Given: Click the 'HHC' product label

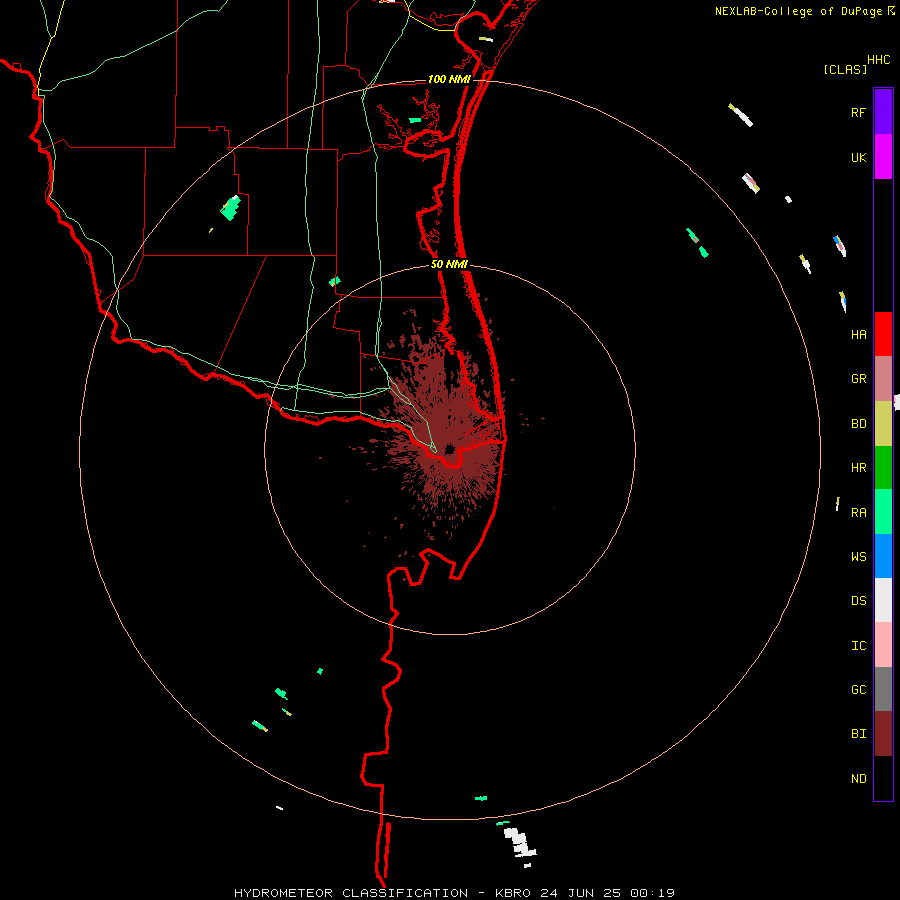Looking at the screenshot, I should tap(878, 60).
